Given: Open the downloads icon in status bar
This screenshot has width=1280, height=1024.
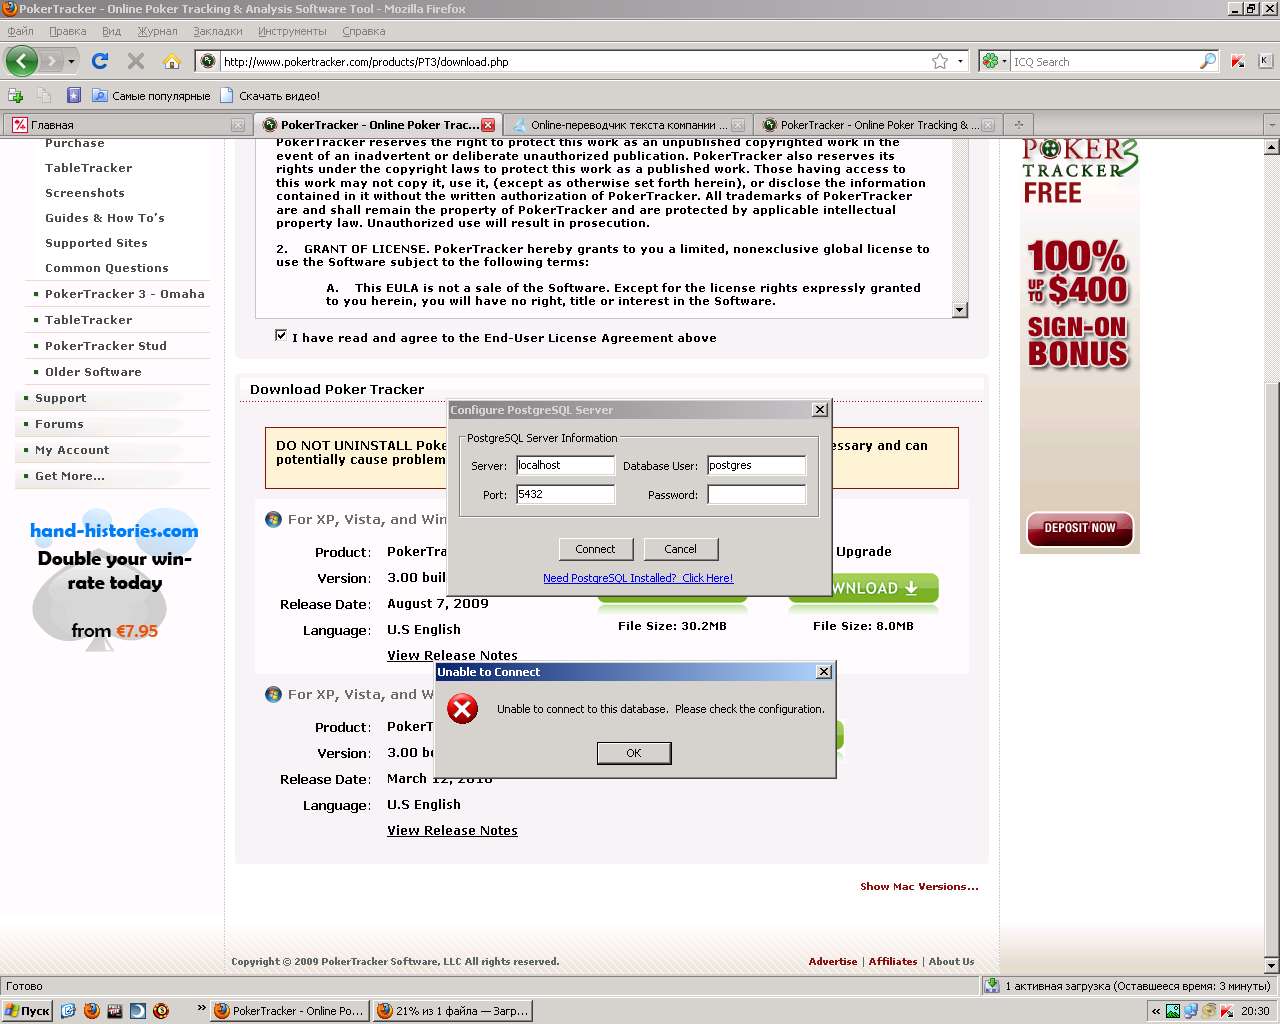Looking at the screenshot, I should tap(992, 986).
